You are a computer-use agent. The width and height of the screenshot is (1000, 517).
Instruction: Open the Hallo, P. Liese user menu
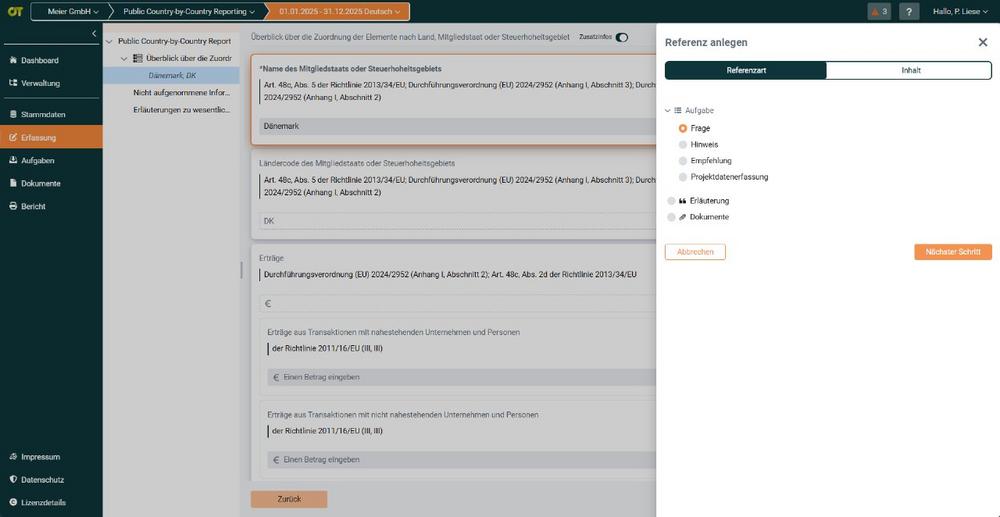click(960, 11)
